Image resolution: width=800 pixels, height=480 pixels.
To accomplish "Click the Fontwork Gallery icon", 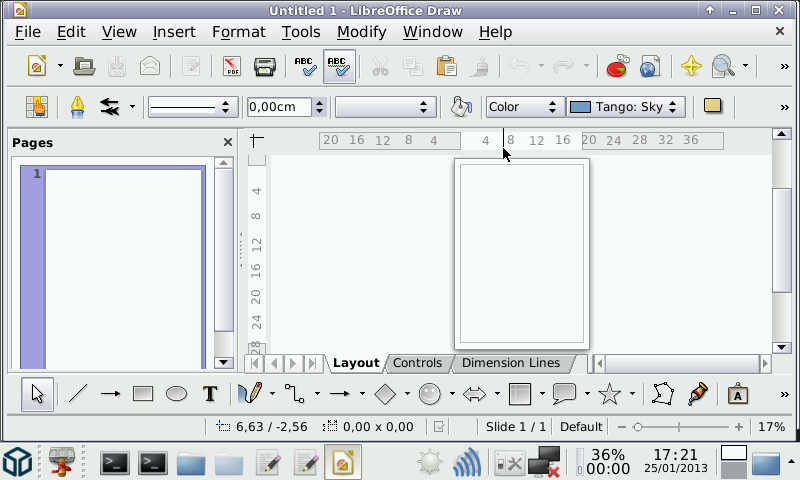I will click(737, 394).
